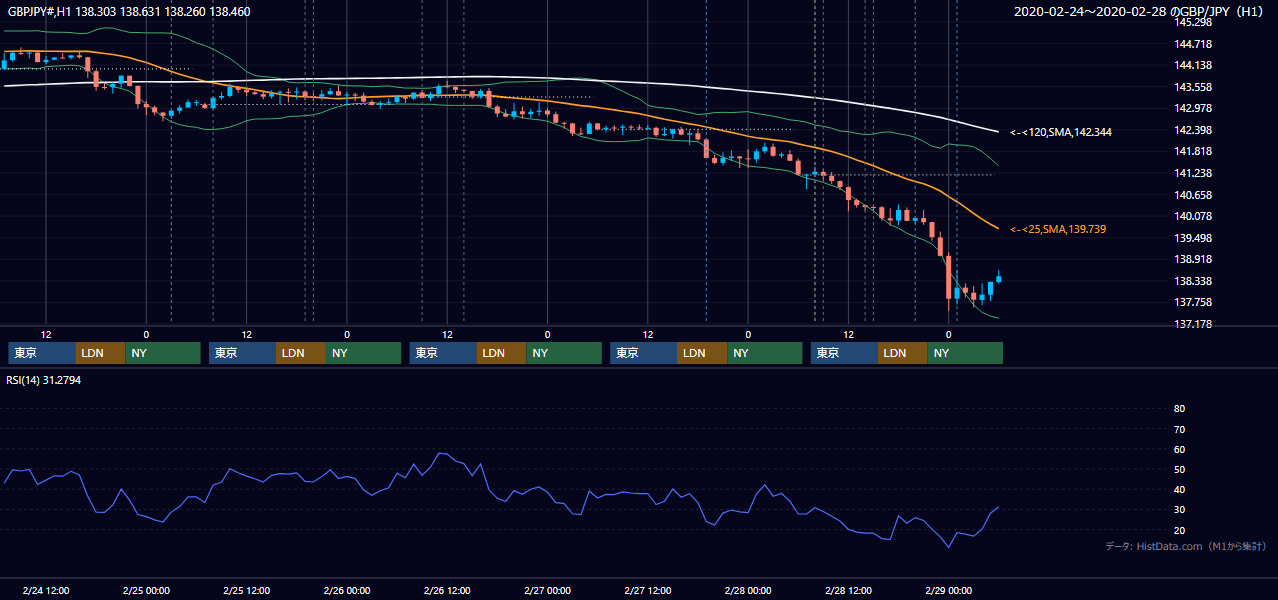Click the 120 SMA label reading 142.344
This screenshot has height=600, width=1278.
1061,132
